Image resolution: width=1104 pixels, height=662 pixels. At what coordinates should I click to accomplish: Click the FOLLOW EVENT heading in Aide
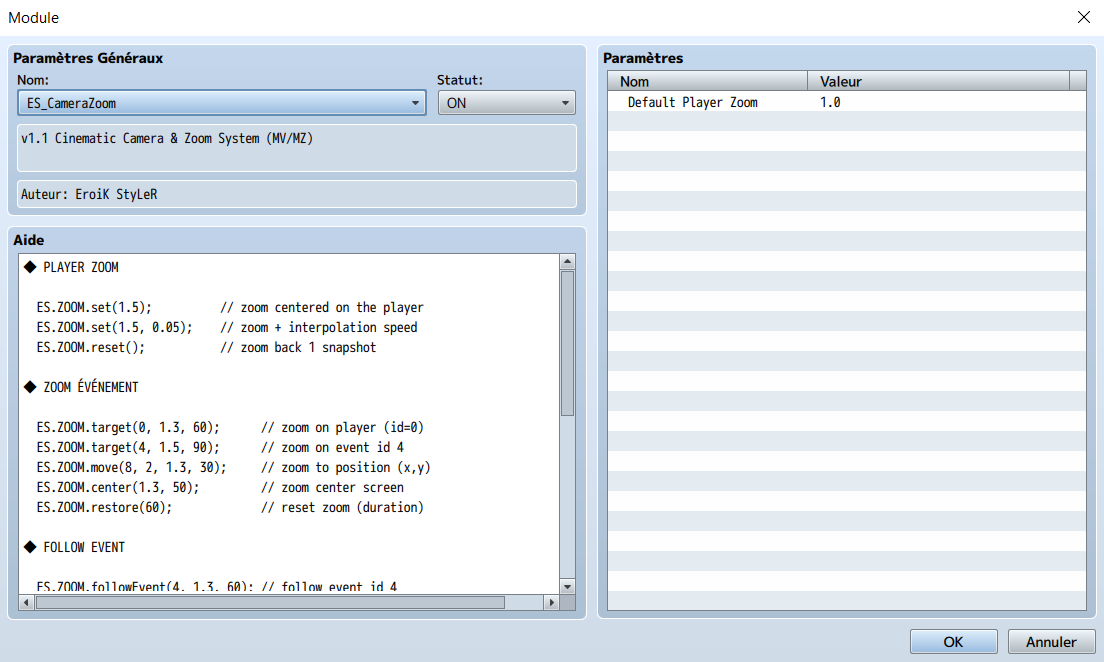(x=84, y=547)
